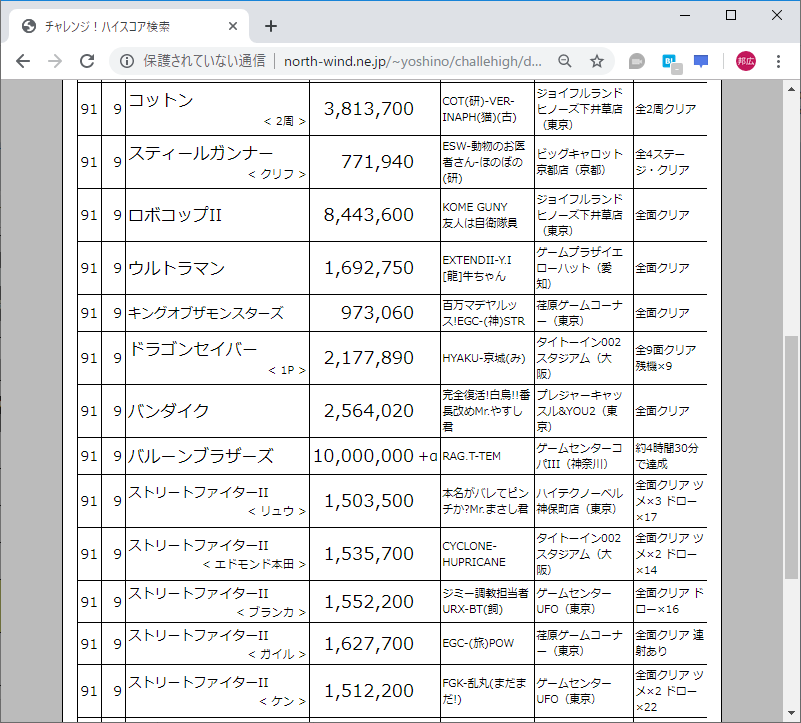Viewport: 801px width, 723px height.
Task: Click remark 全2周クリア
Action: pos(666,109)
